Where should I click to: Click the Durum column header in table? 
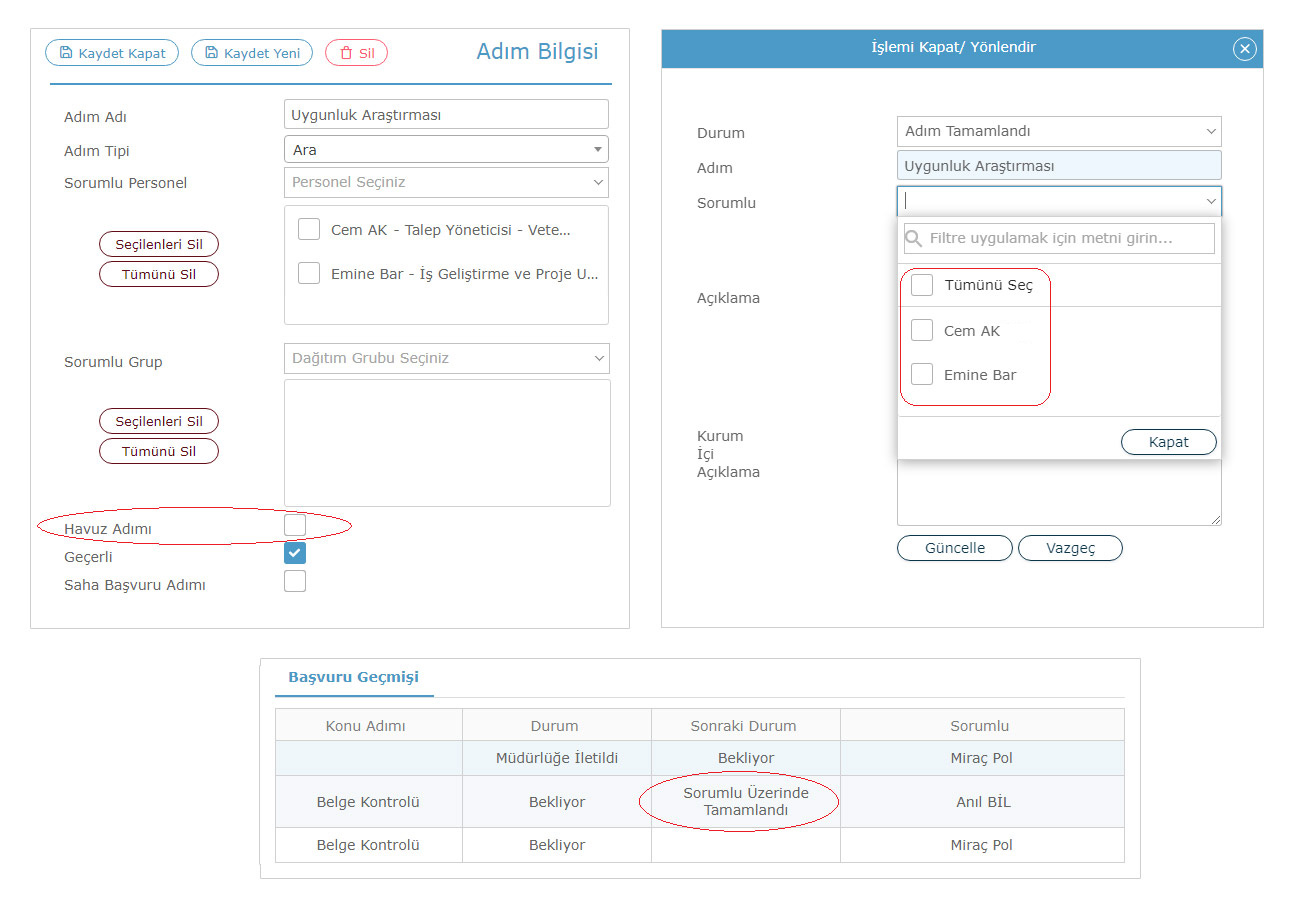tap(555, 725)
